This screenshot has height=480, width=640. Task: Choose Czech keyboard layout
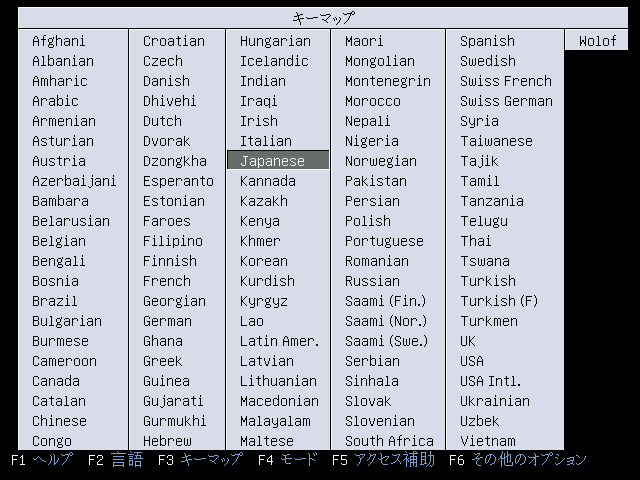tap(163, 61)
